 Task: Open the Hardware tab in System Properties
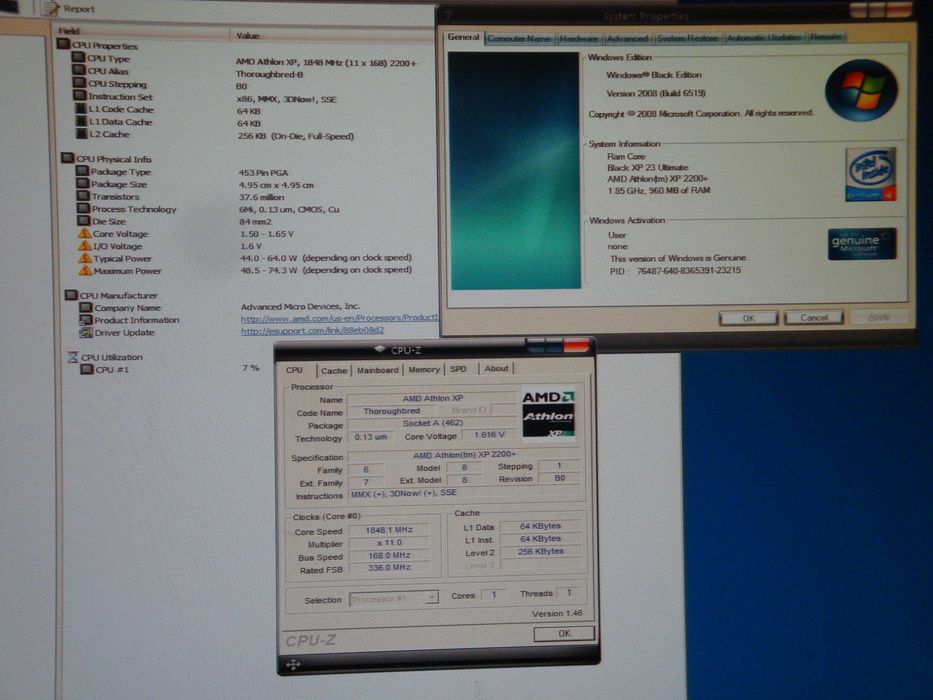[x=578, y=39]
